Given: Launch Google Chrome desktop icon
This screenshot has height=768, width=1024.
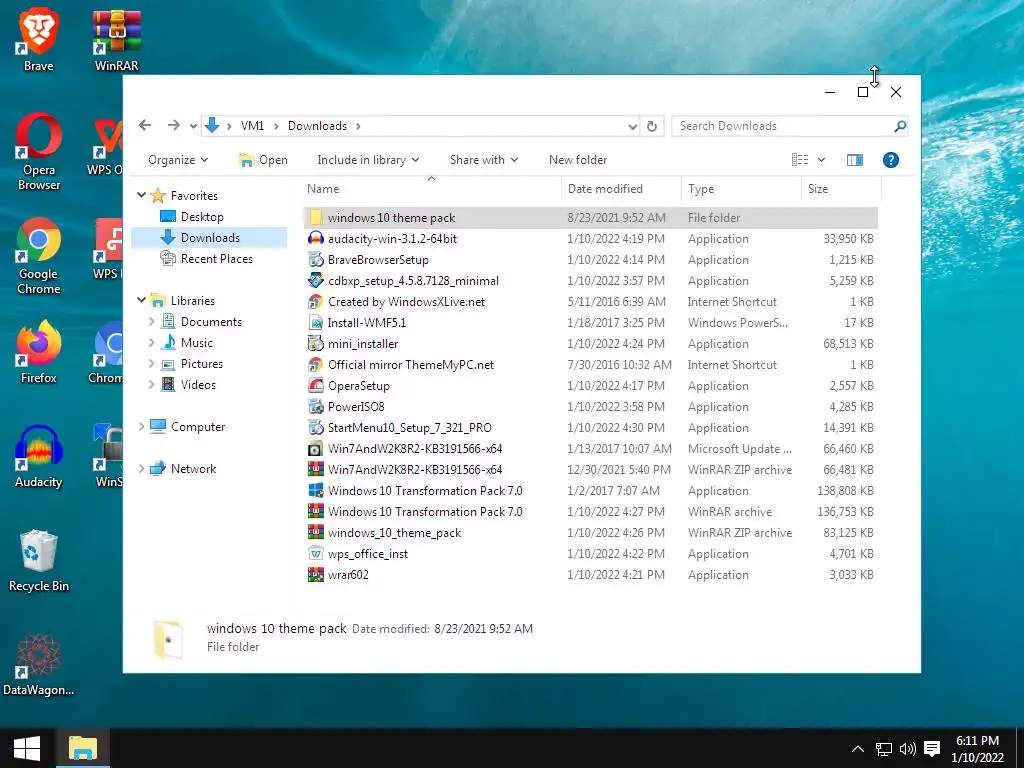Looking at the screenshot, I should [x=39, y=256].
